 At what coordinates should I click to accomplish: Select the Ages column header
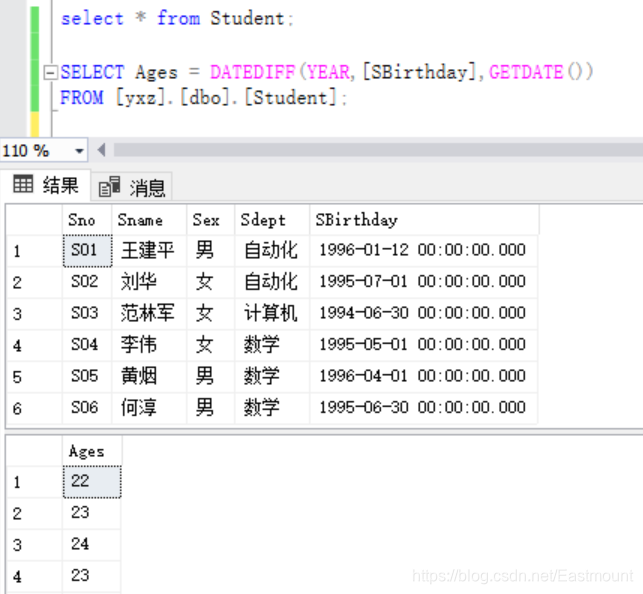pyautogui.click(x=92, y=451)
